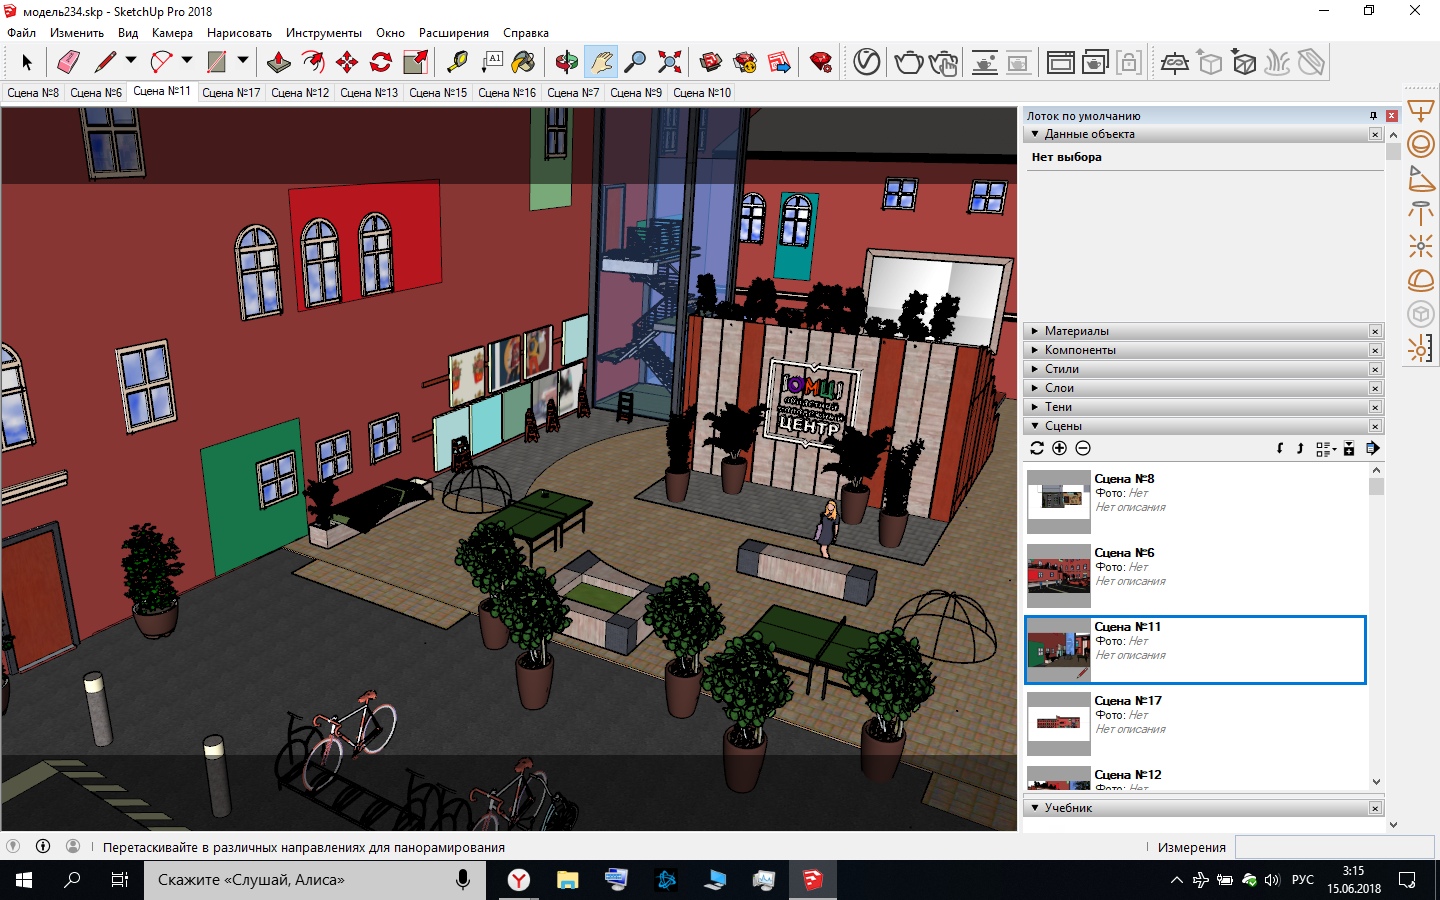
Task: Select the Pan hand tool
Action: coord(601,62)
